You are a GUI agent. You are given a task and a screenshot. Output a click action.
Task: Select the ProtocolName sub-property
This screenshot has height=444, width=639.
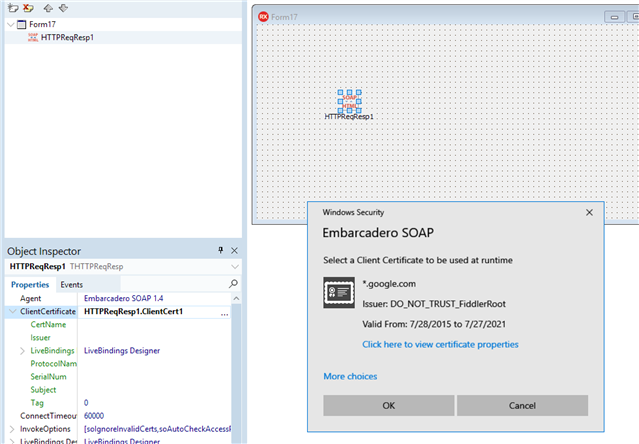(53, 364)
